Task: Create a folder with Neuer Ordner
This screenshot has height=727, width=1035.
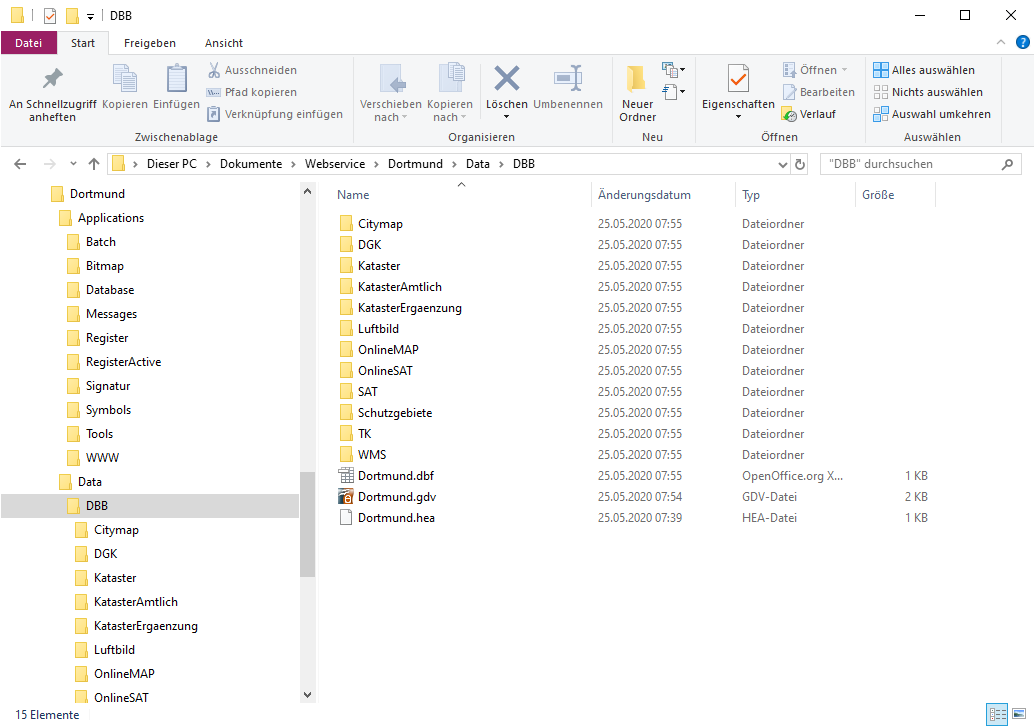Action: [637, 80]
